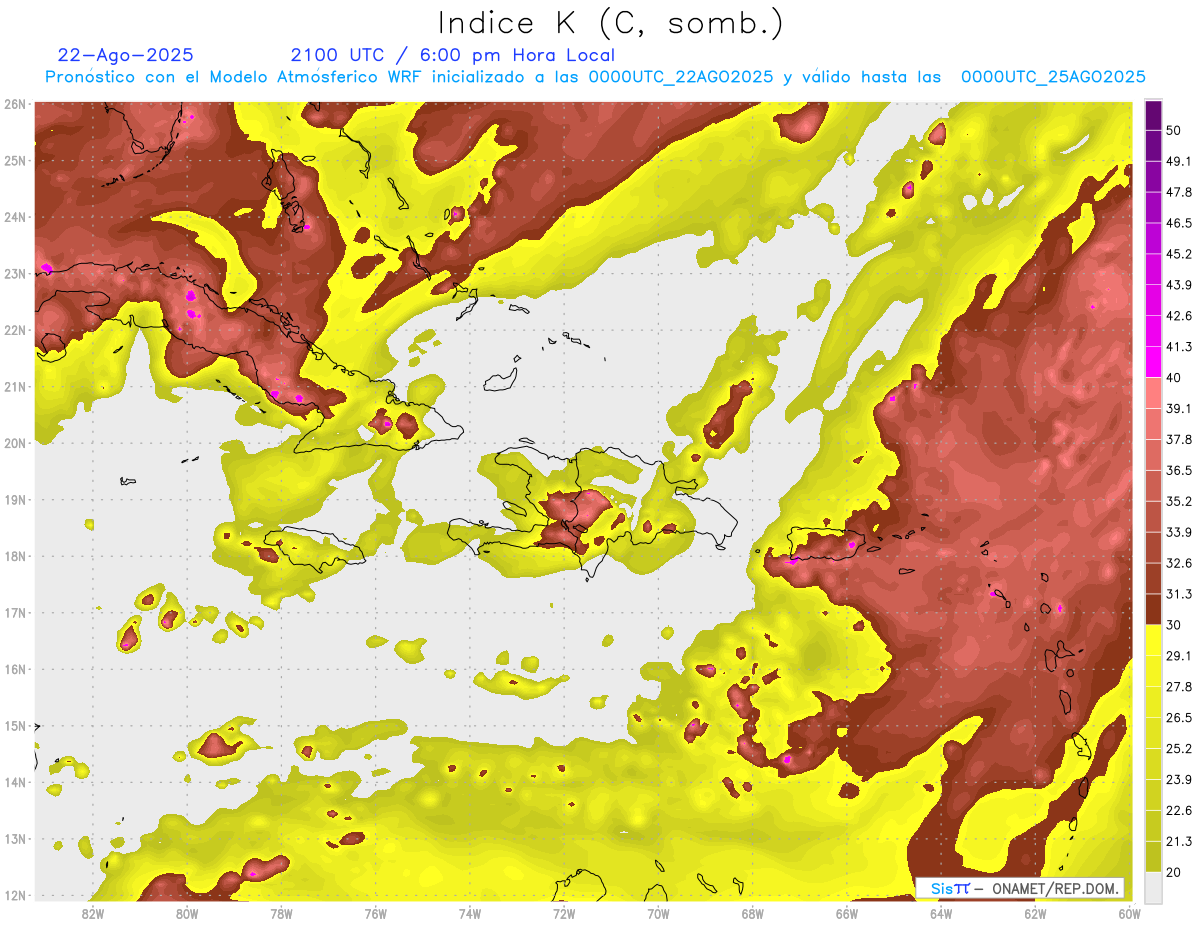Click the longitude label '82W'

tap(93, 914)
